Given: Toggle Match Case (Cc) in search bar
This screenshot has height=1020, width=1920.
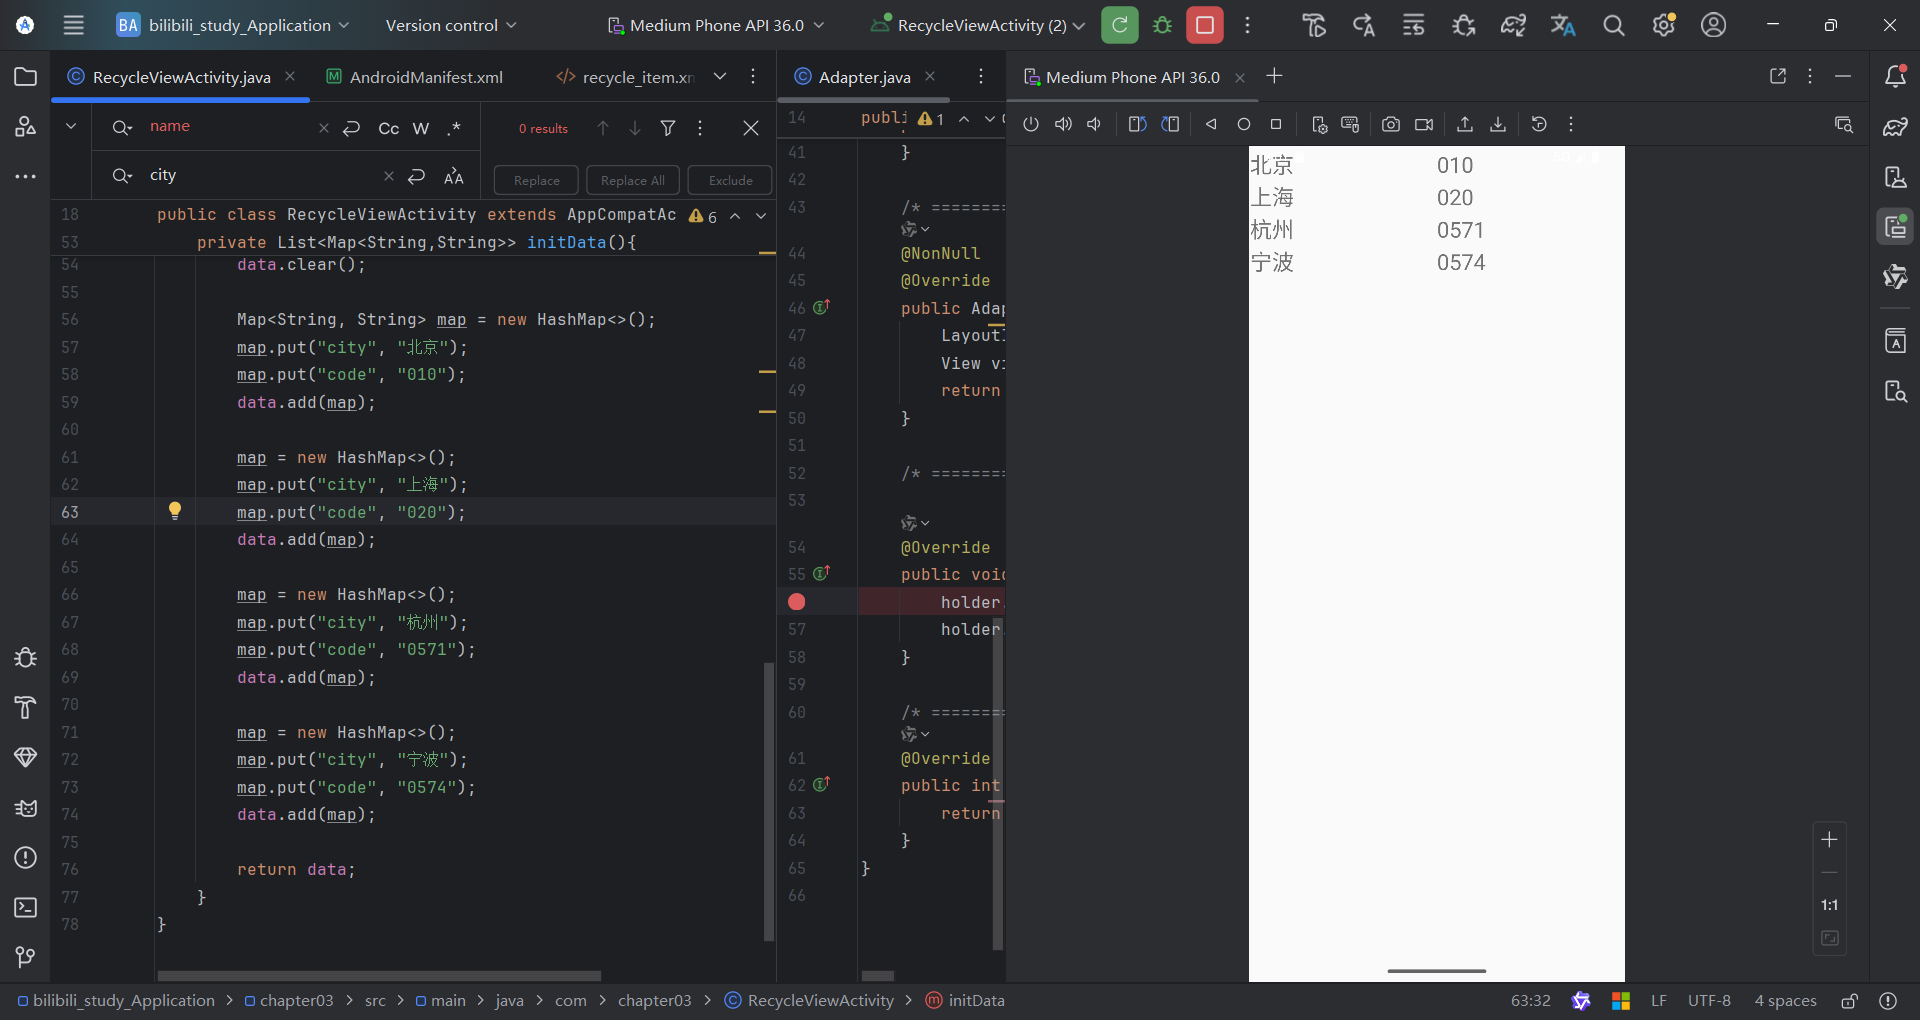Looking at the screenshot, I should coord(388,128).
